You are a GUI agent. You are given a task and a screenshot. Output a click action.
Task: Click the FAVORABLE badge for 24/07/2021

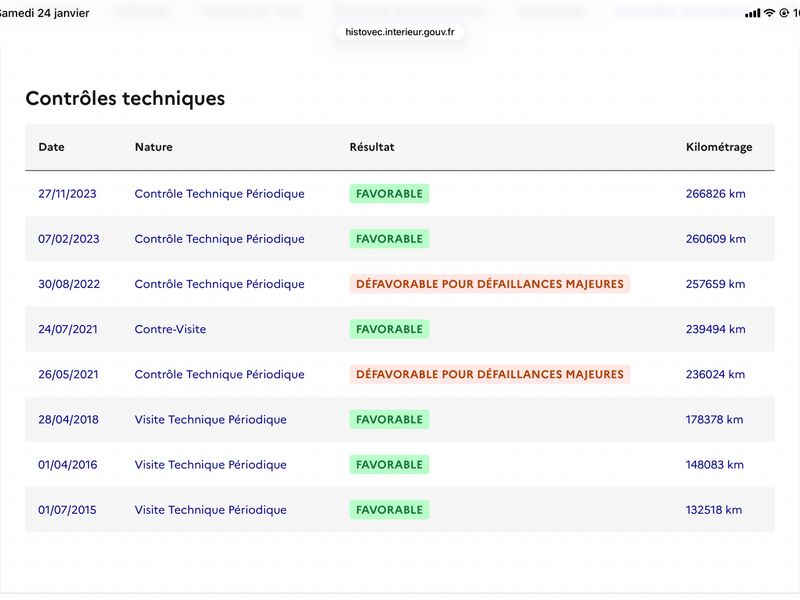(x=389, y=329)
